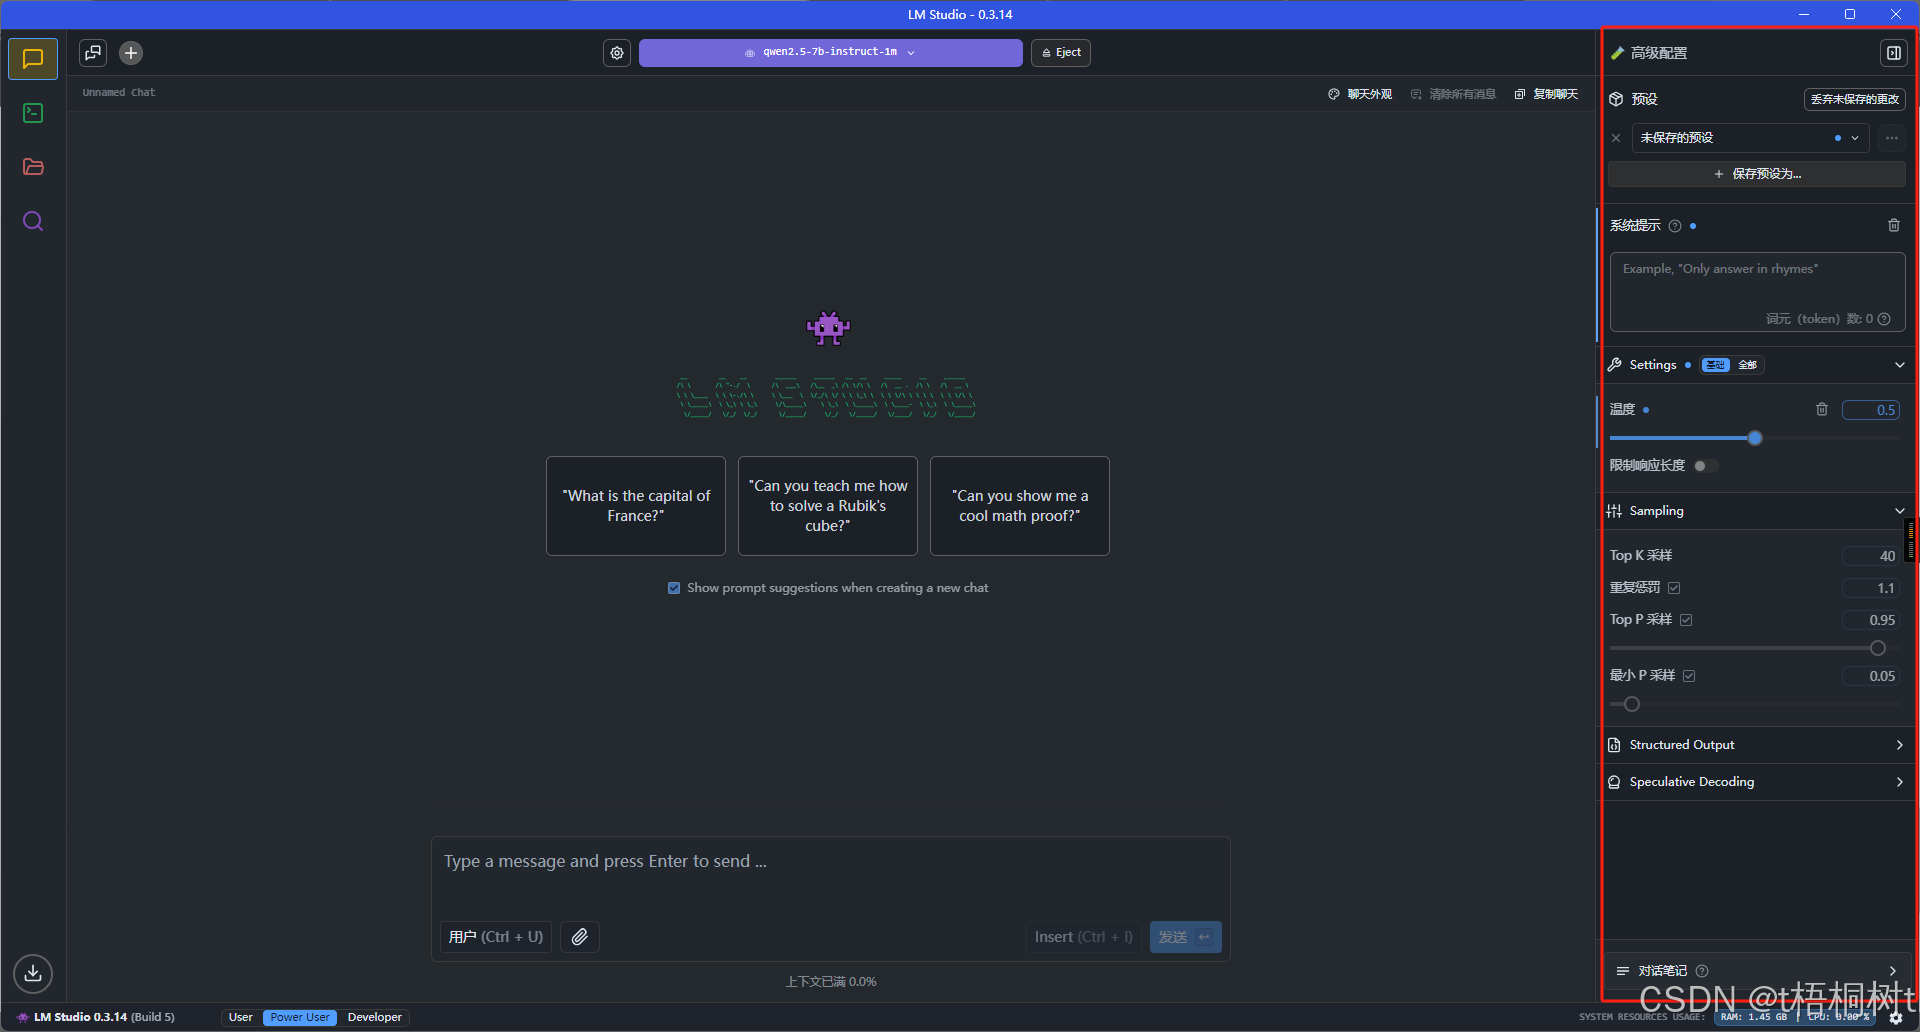Screen dimensions: 1920x1032
Task: Select the 基础 settings tab
Action: pyautogui.click(x=1715, y=365)
